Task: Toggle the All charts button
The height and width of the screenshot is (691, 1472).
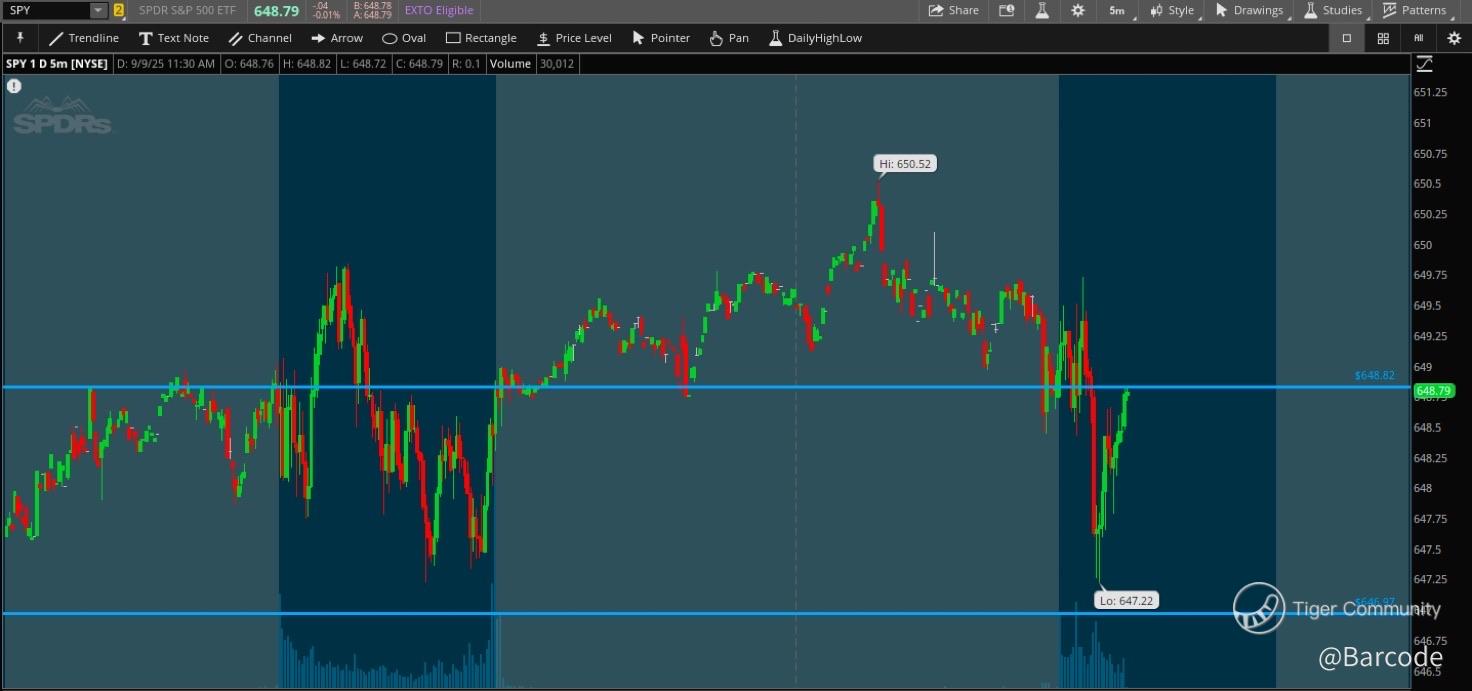Action: pos(1418,38)
